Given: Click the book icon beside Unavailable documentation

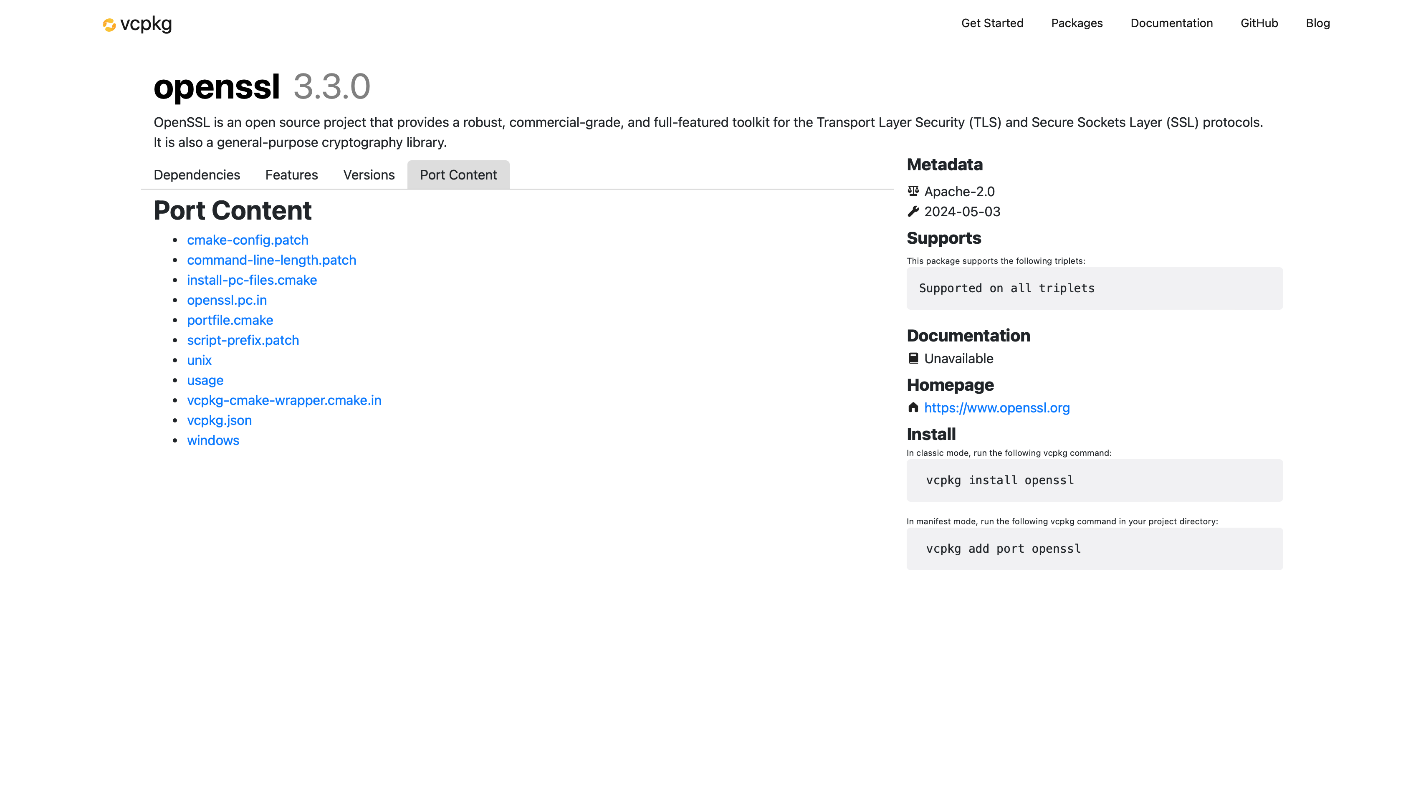Looking at the screenshot, I should (912, 358).
